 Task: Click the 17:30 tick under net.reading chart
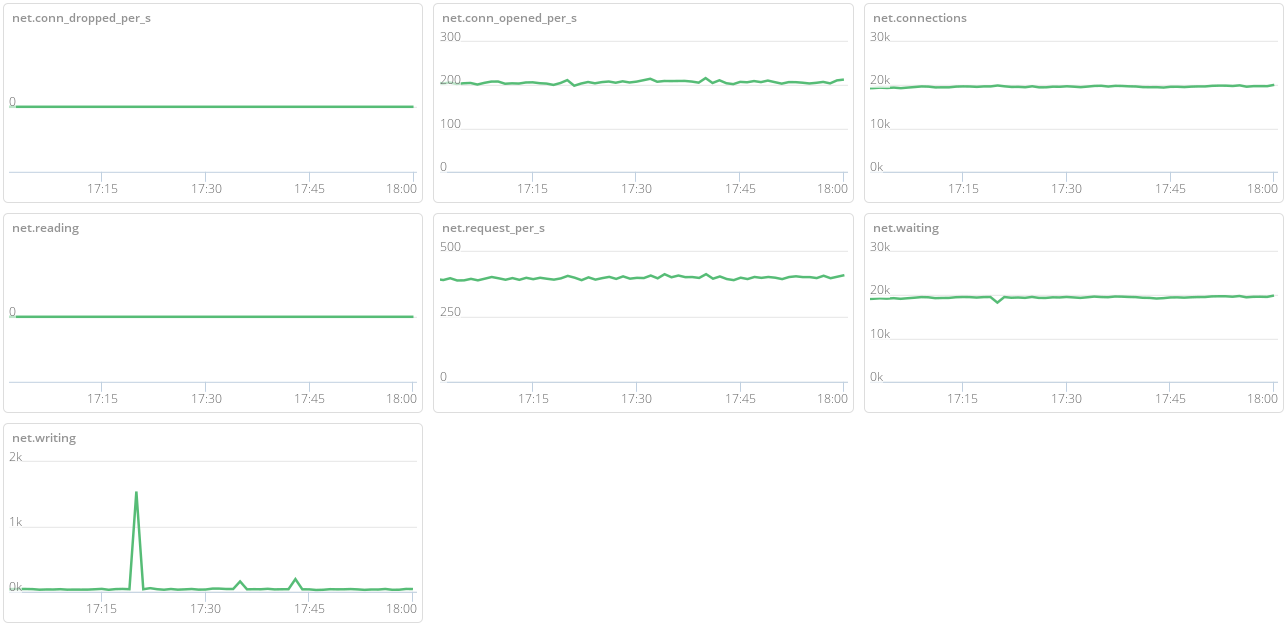pos(206,398)
